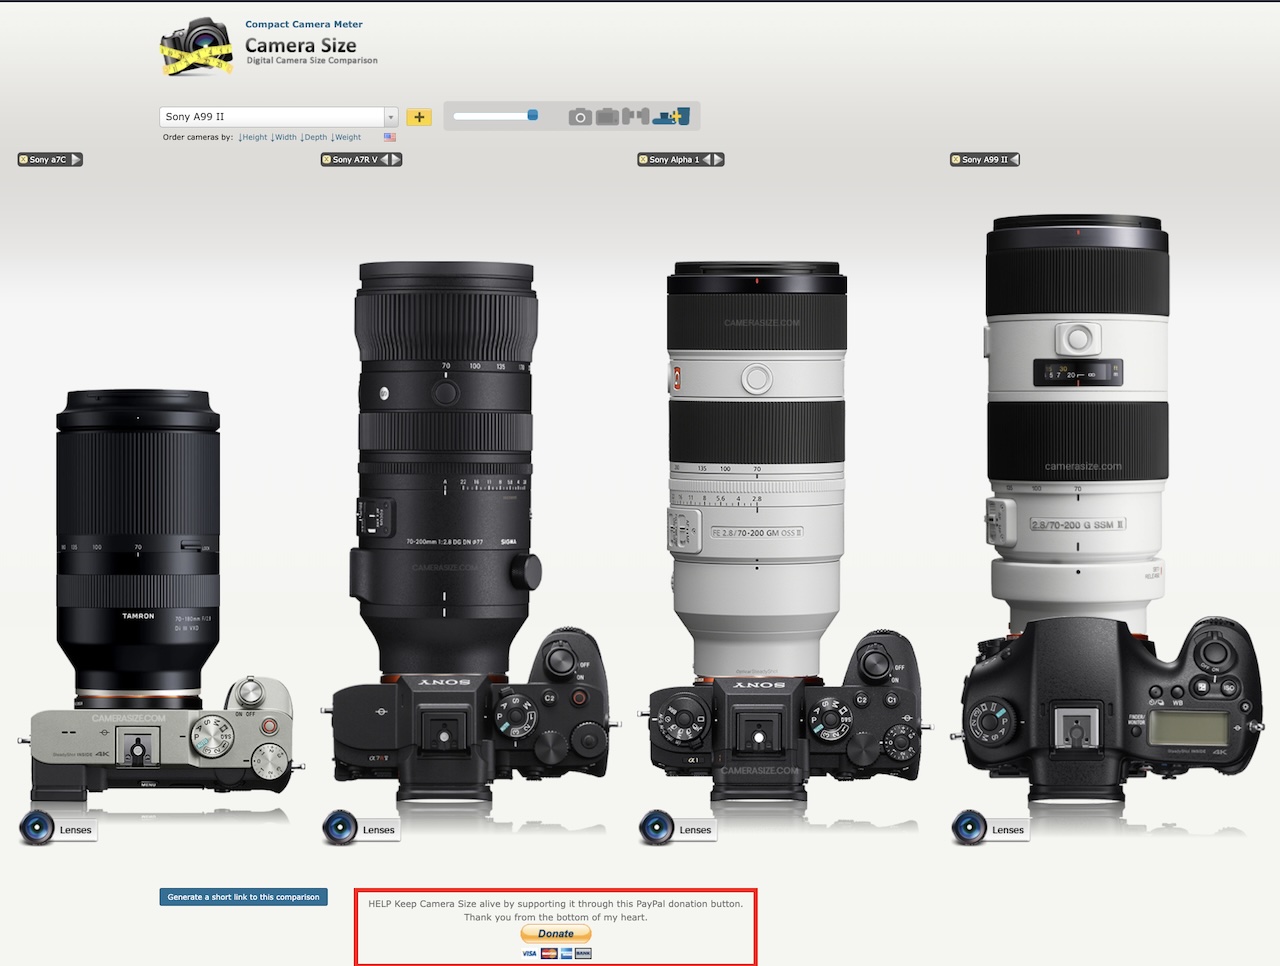Screen dimensions: 1280x966
Task: Click the payment cards icons below Donate
Action: click(x=556, y=953)
